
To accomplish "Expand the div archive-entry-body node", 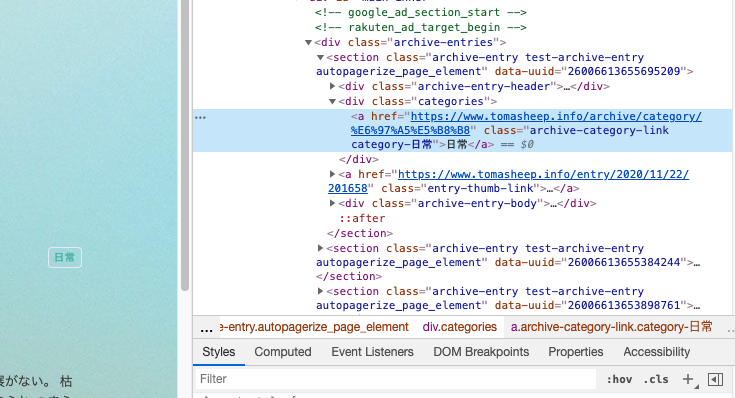I will 332,203.
